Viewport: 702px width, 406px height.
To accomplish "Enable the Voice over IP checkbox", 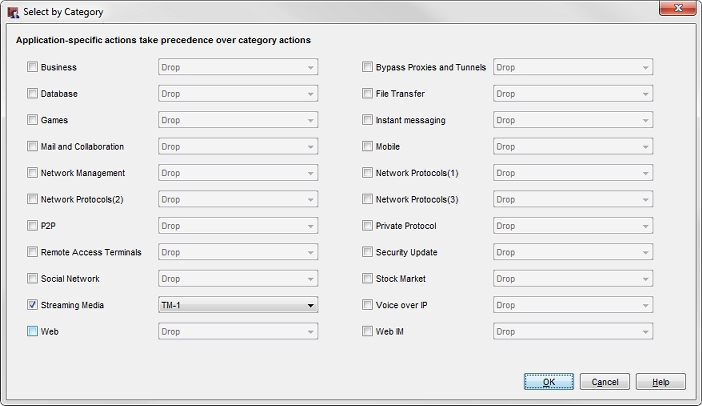I will point(368,305).
